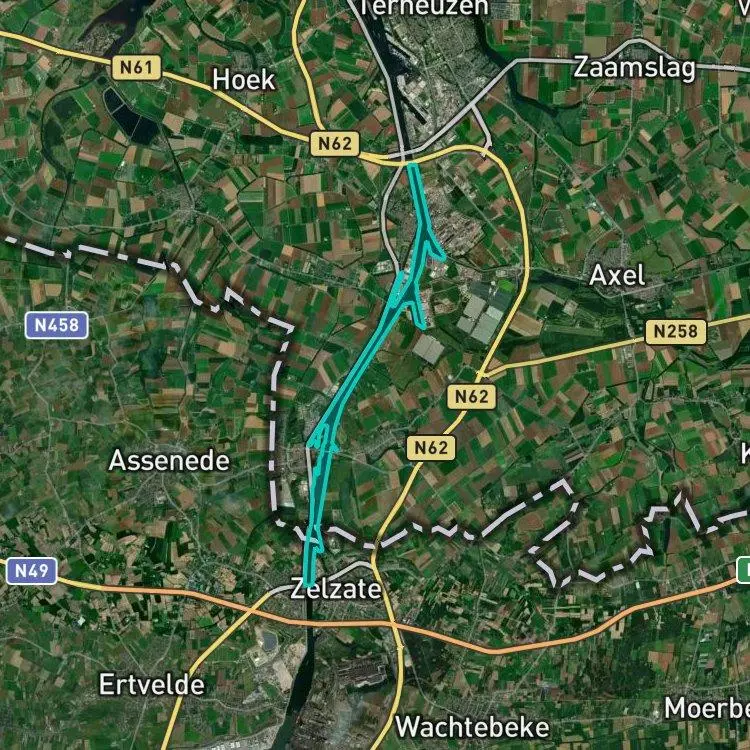750x750 pixels.
Task: Click the green shield at right edge
Action: pos(743,570)
